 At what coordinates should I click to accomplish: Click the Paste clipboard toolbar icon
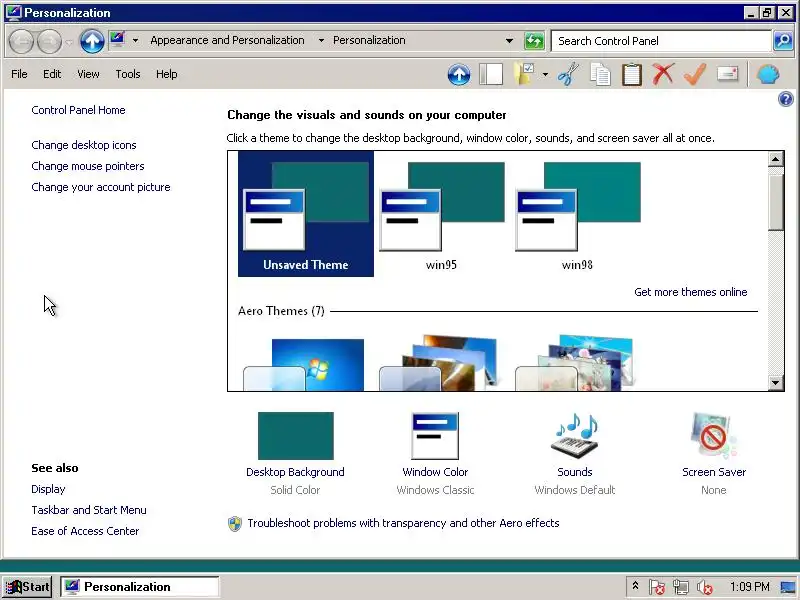pos(632,74)
